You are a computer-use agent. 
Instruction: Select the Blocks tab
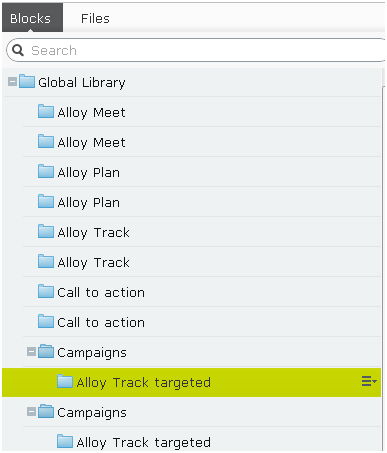pos(32,18)
